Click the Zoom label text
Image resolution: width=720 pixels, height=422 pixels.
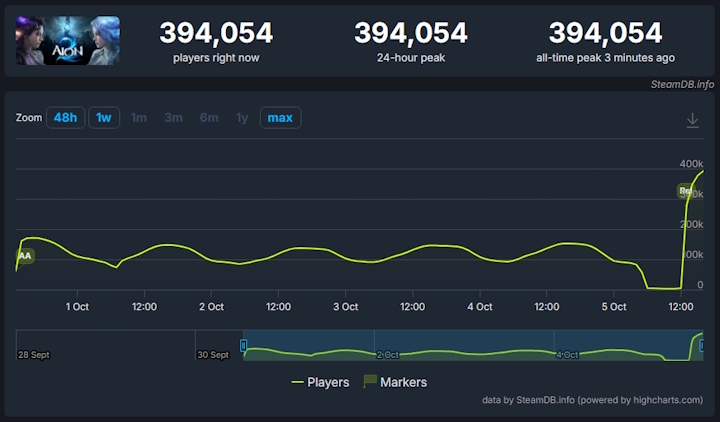tap(28, 118)
